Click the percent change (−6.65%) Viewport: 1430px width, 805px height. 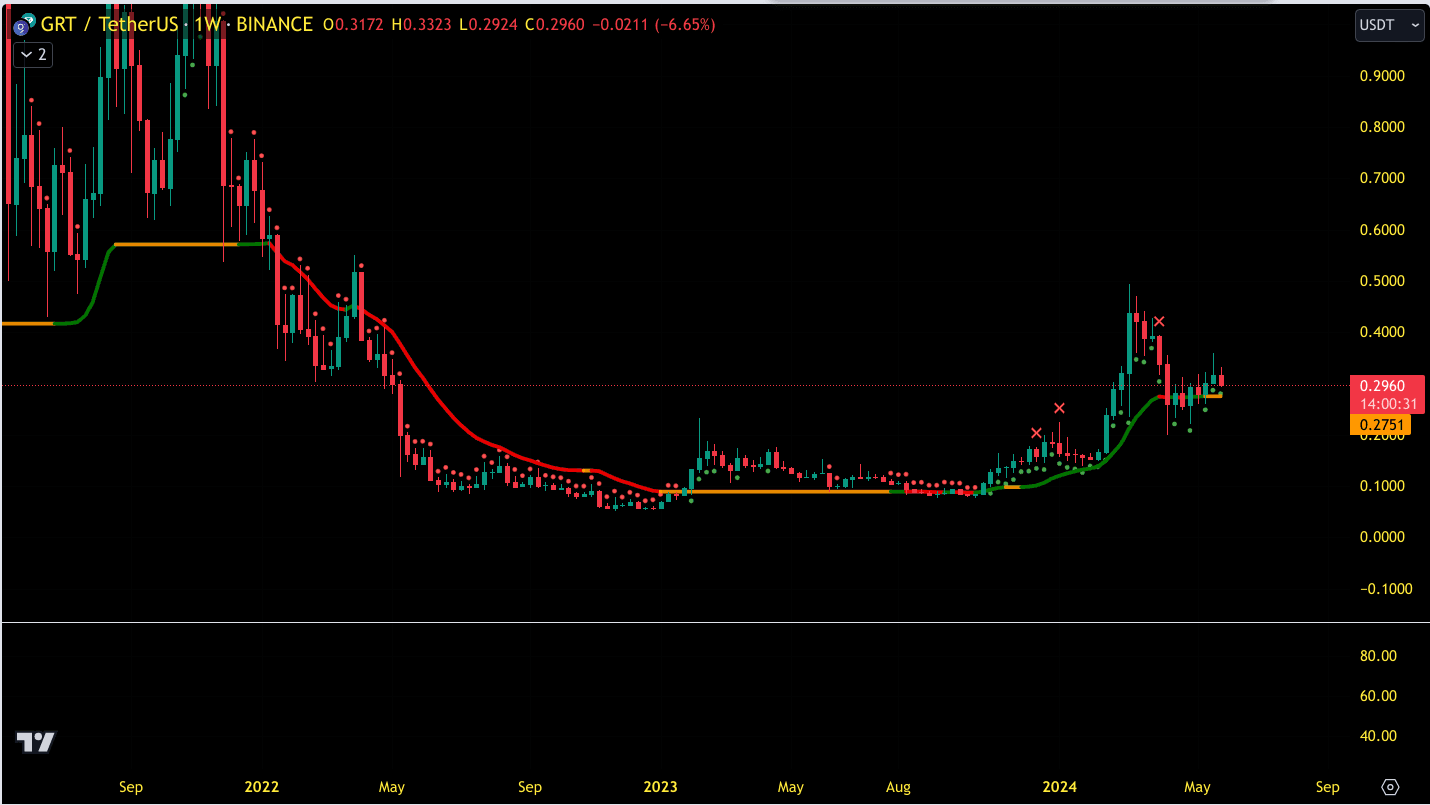pyautogui.click(x=685, y=25)
